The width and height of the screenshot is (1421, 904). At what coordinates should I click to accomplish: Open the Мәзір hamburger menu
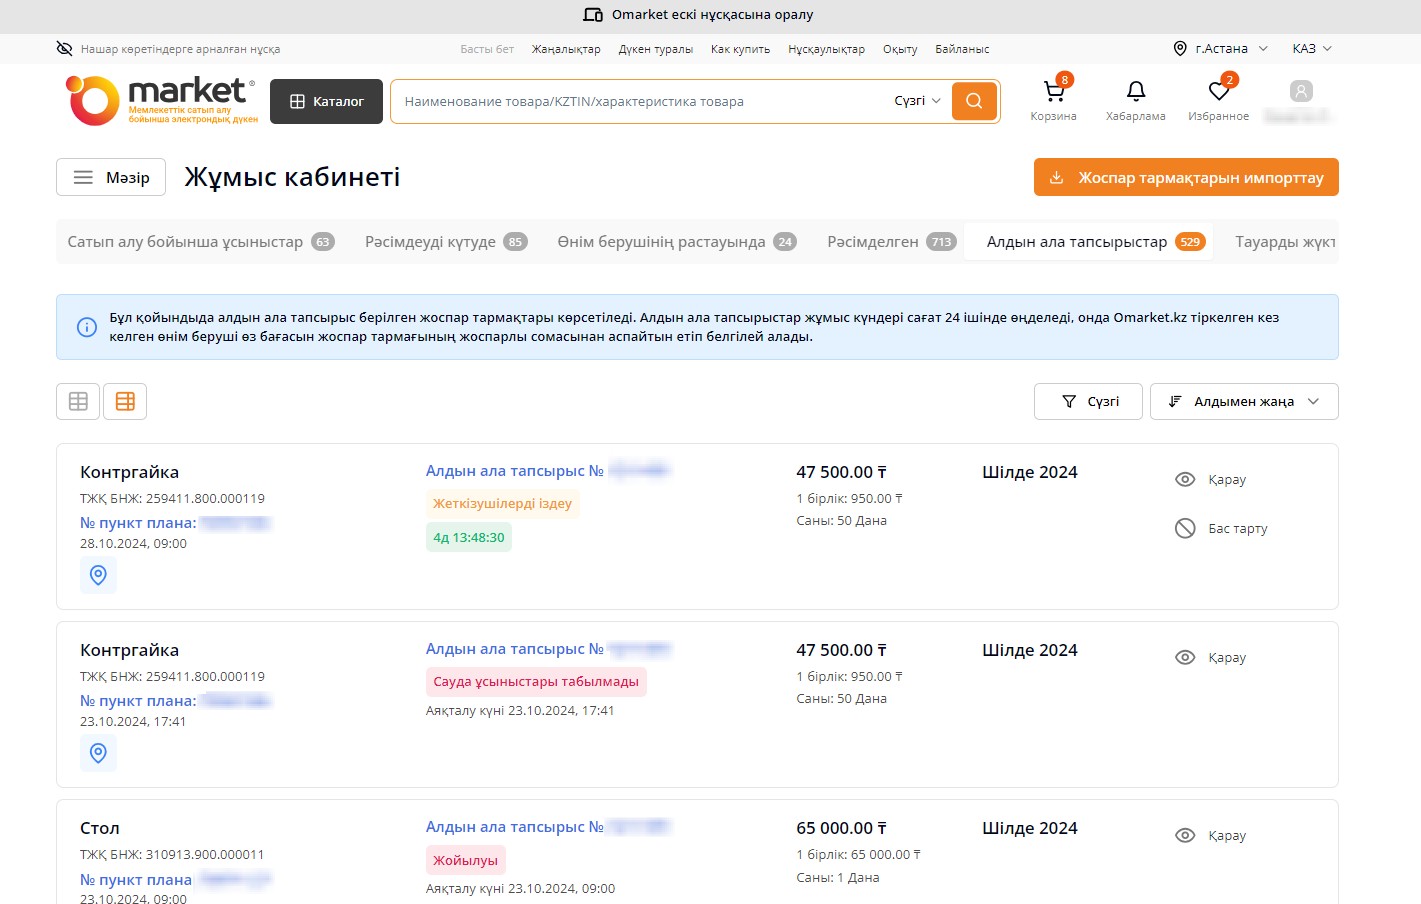click(x=111, y=177)
